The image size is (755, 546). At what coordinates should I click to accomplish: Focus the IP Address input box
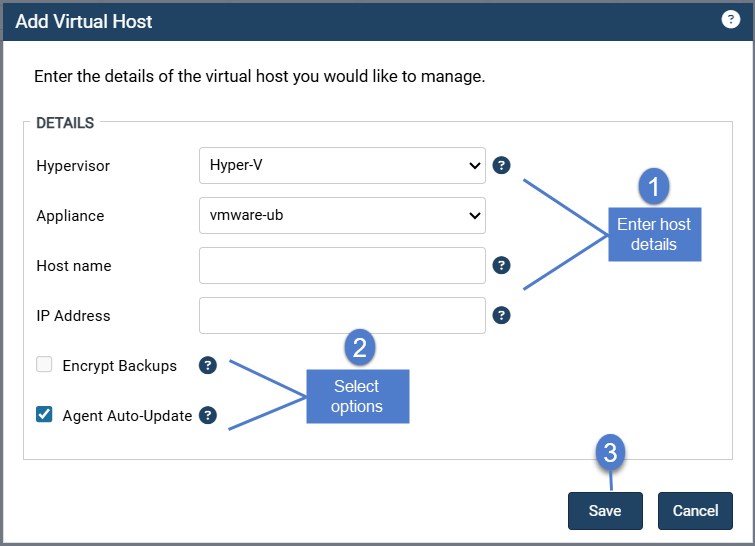coord(342,315)
